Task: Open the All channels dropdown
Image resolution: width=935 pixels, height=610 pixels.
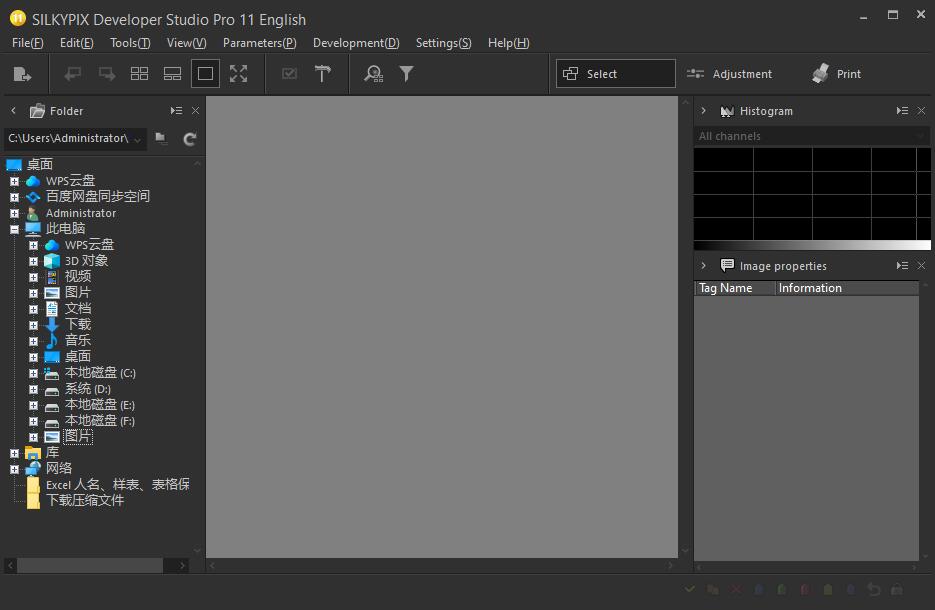Action: 811,136
